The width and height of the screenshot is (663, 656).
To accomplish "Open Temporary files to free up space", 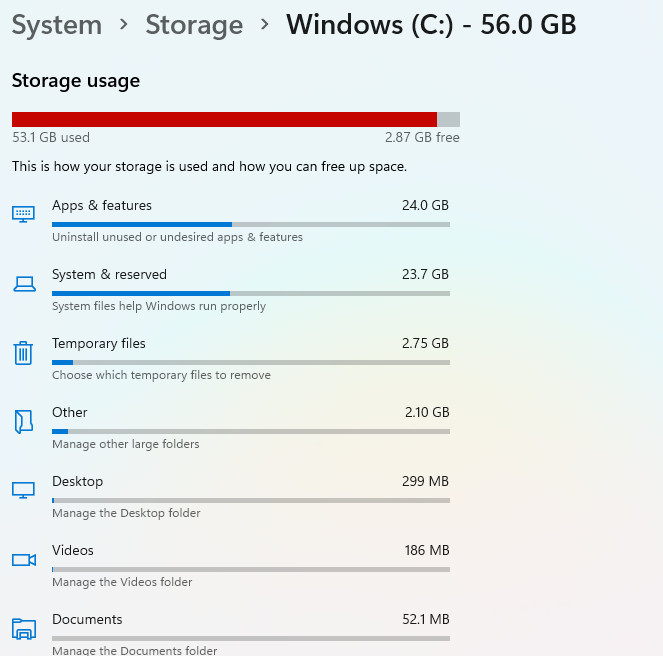I will coord(99,344).
